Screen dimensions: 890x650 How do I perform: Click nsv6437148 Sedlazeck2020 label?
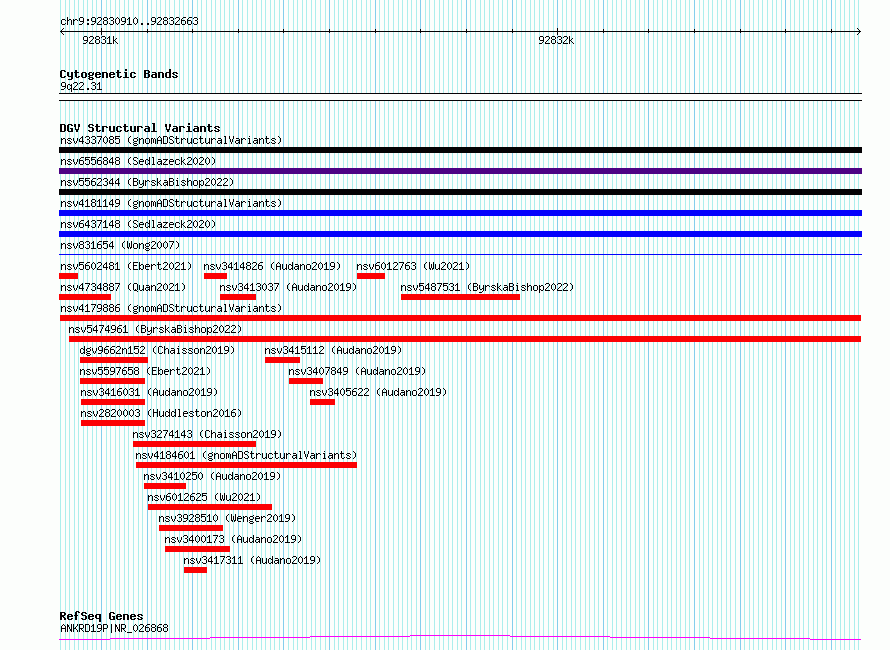pos(138,224)
